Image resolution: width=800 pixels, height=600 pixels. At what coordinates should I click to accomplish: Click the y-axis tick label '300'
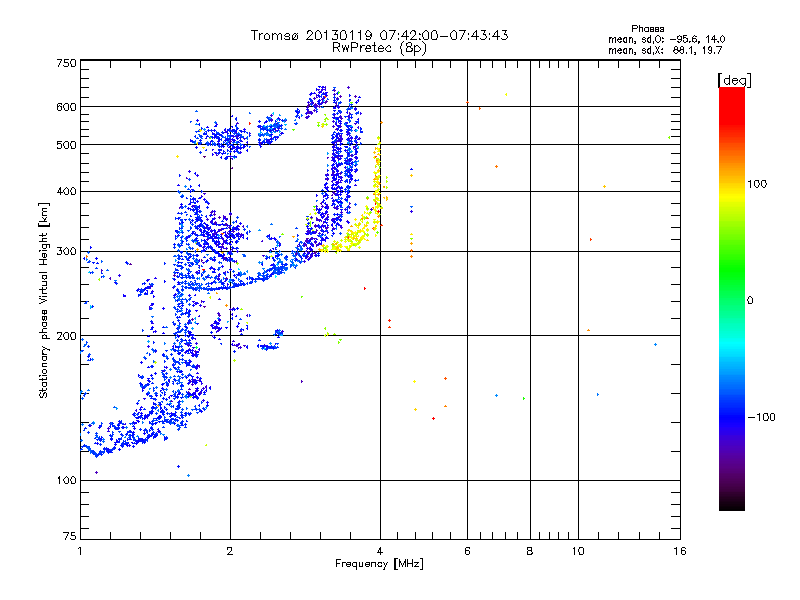click(x=66, y=252)
